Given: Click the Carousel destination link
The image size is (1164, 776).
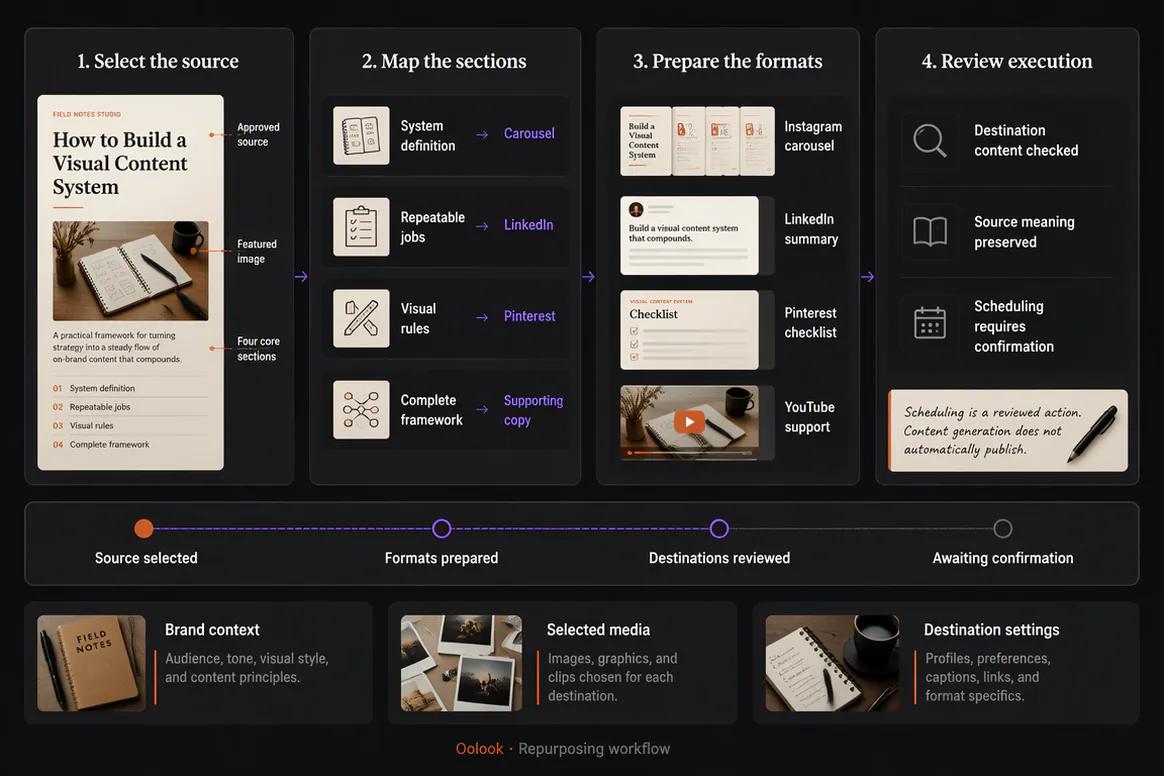Looking at the screenshot, I should coord(529,134).
